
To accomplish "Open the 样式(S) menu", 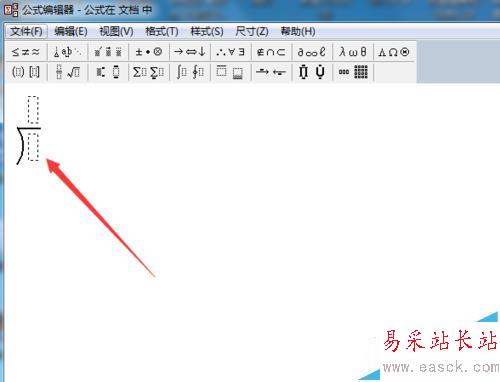I will [207, 32].
